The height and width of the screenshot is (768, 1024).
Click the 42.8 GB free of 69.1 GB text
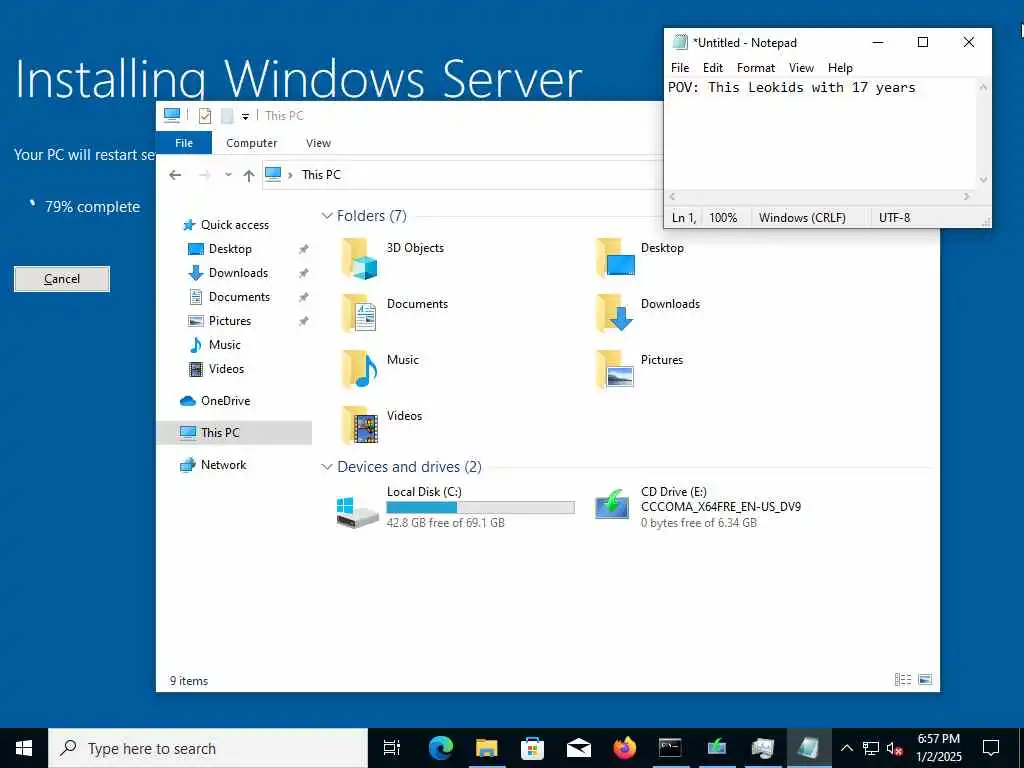tap(445, 522)
